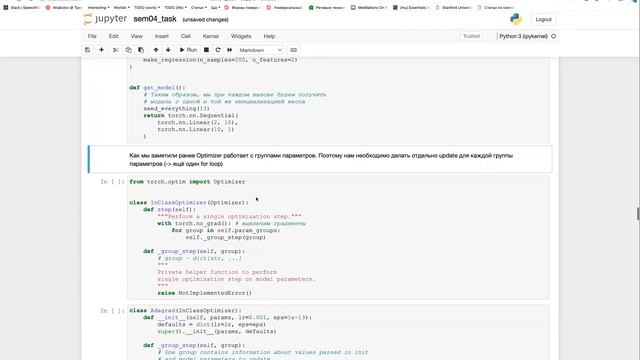Open the Widgets menu
This screenshot has height=360, width=640.
coord(241,36)
